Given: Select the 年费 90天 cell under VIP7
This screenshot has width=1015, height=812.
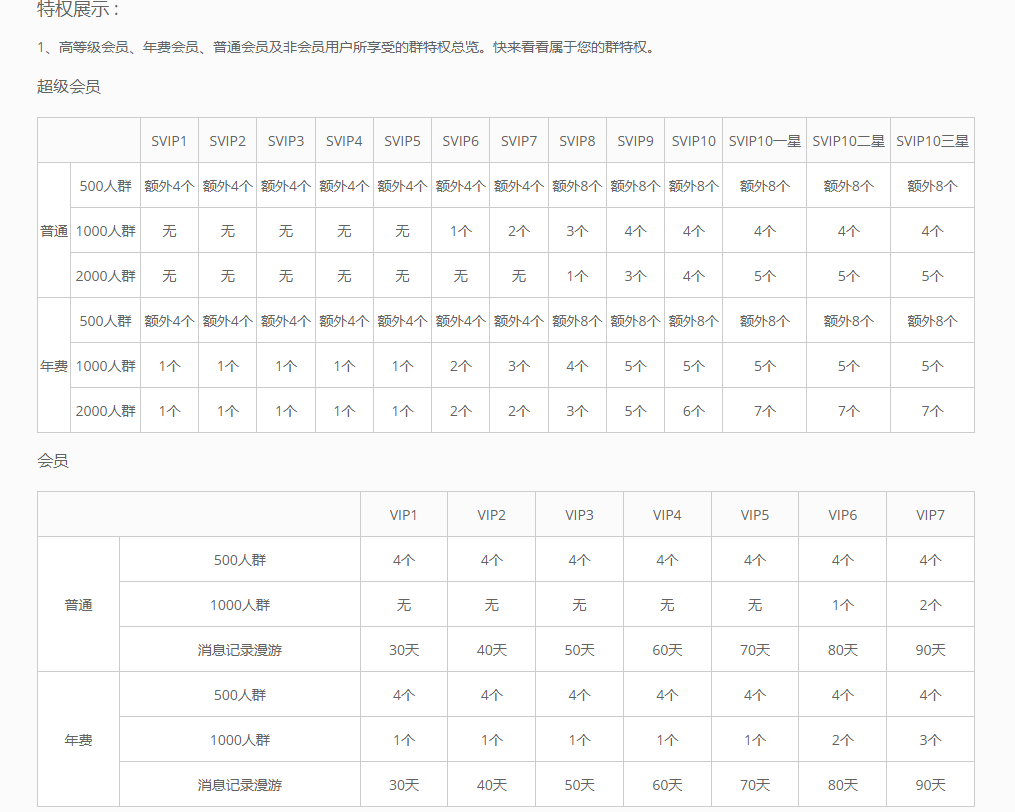Looking at the screenshot, I should (x=930, y=785).
